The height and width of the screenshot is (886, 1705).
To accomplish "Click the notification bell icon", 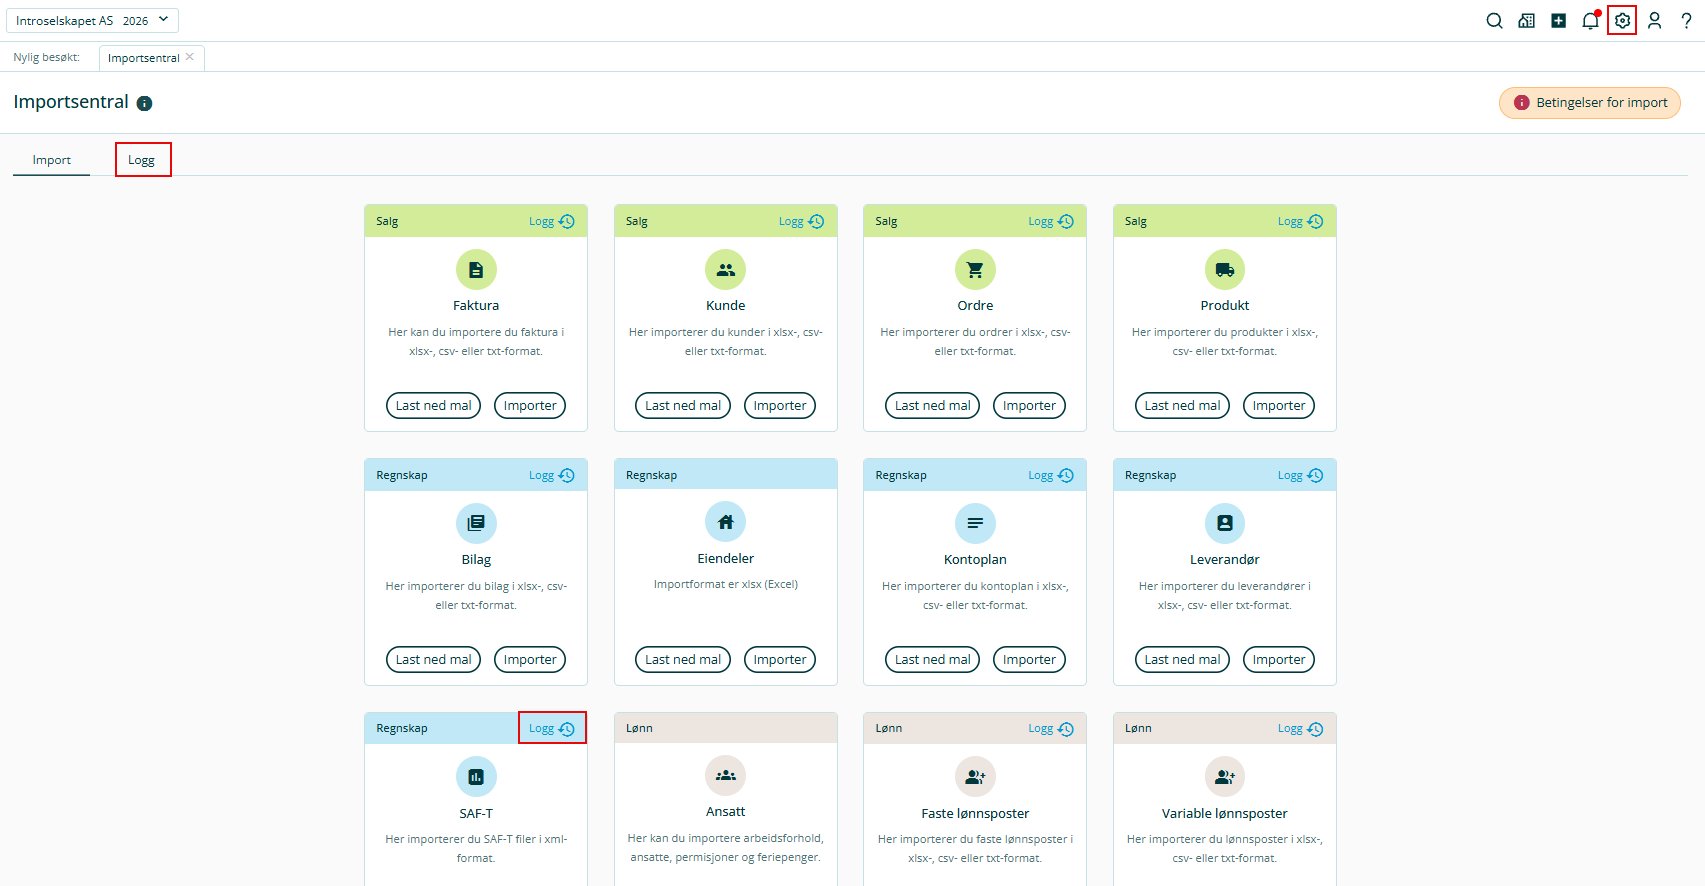I will [1590, 21].
